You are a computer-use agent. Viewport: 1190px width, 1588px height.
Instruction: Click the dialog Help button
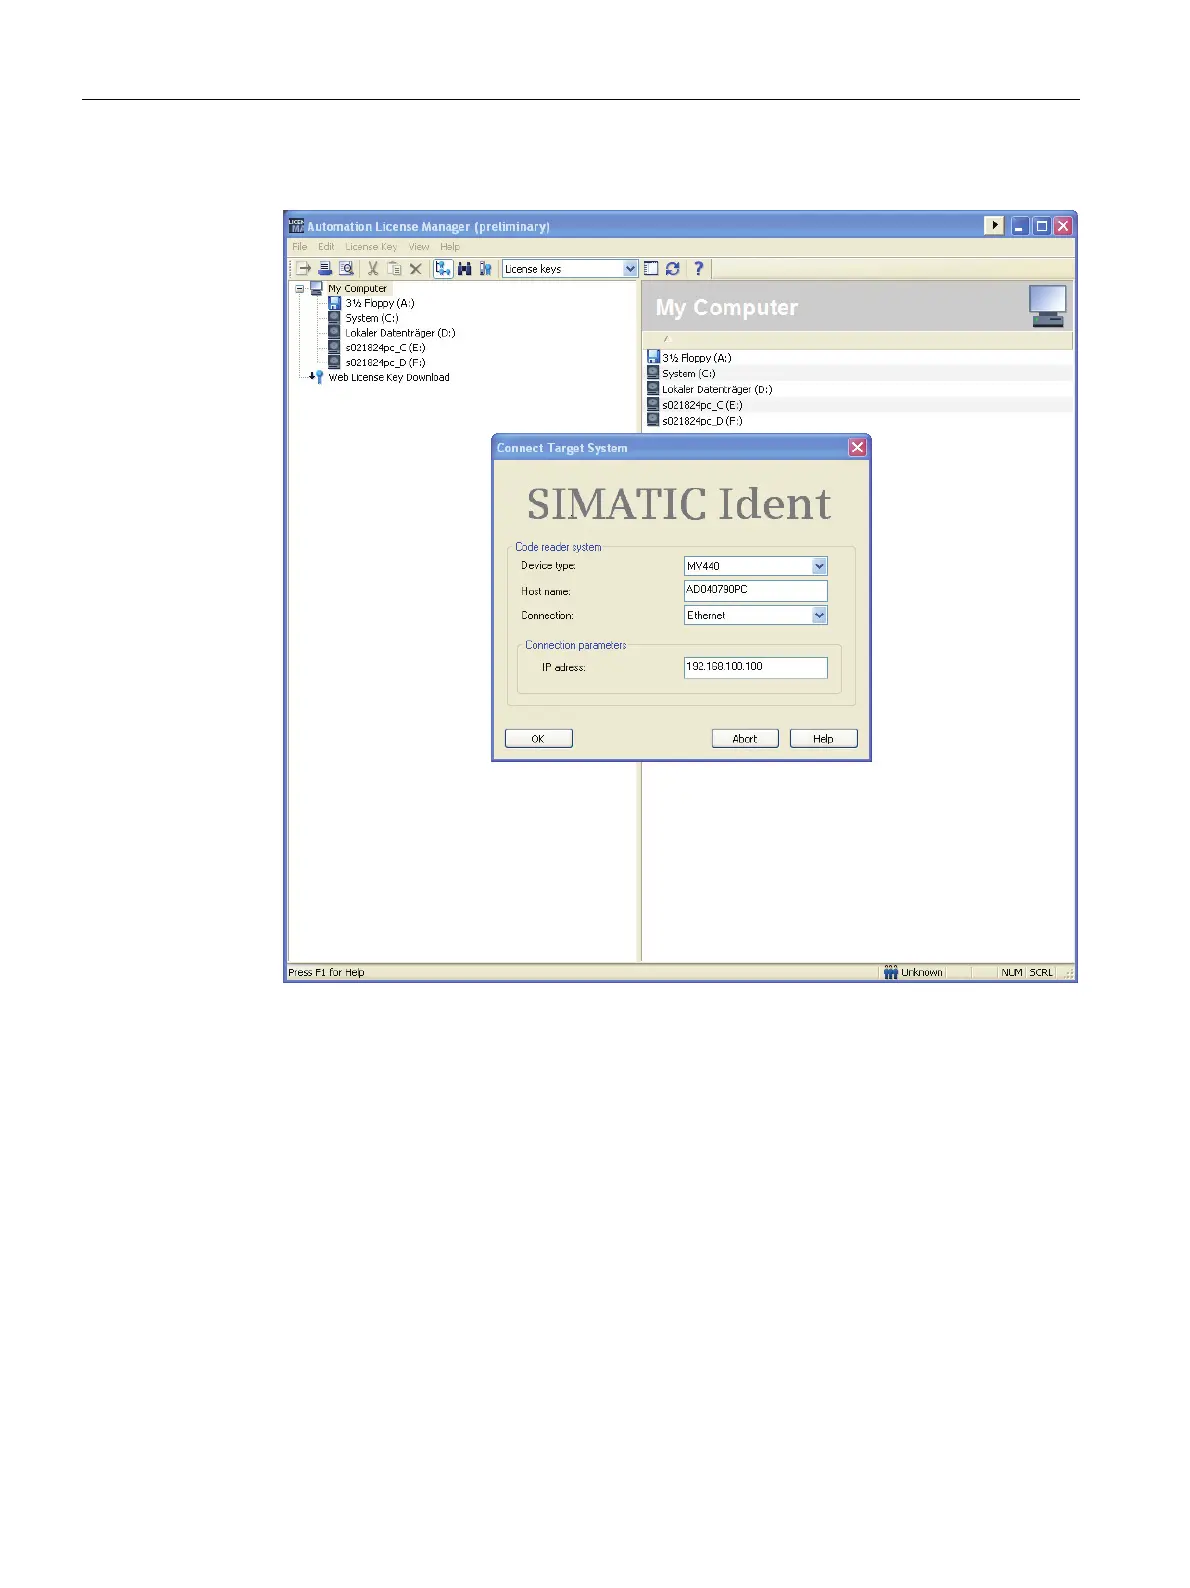(824, 739)
